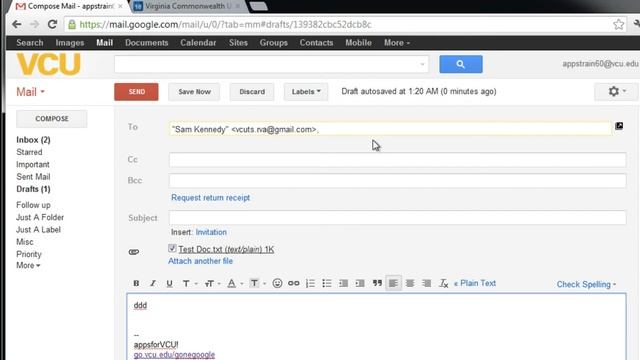This screenshot has height=360, width=640.
Task: Open Images in the top navigation bar
Action: [70, 43]
